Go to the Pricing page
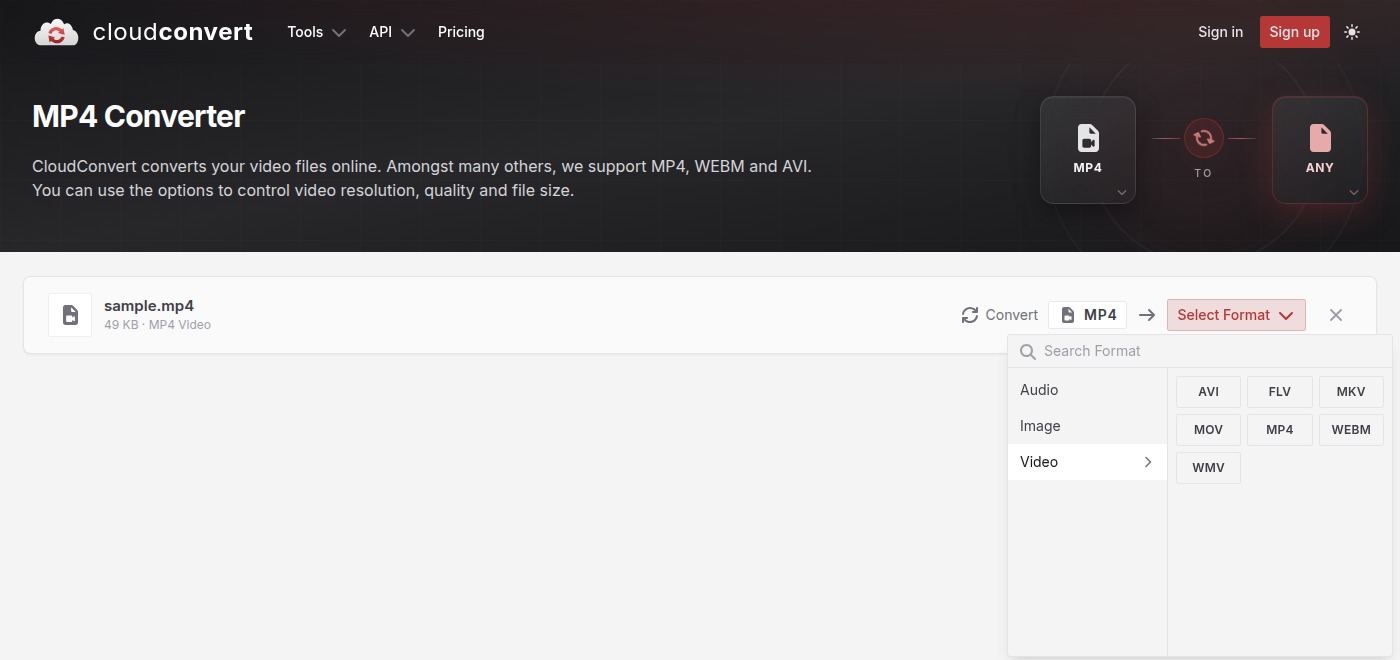The height and width of the screenshot is (660, 1400). tap(461, 32)
